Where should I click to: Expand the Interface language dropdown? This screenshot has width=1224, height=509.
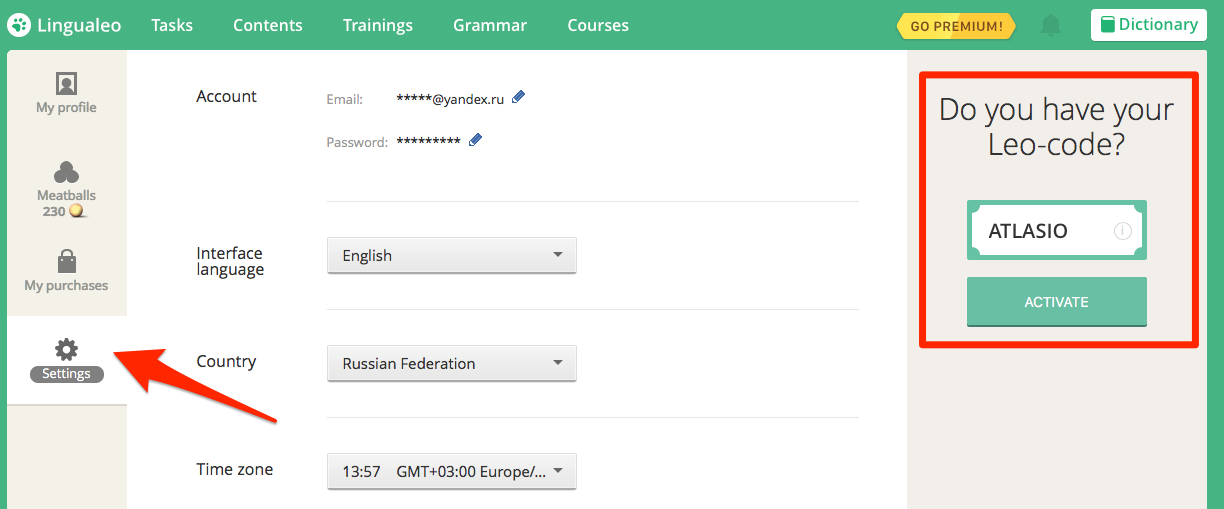pos(451,255)
